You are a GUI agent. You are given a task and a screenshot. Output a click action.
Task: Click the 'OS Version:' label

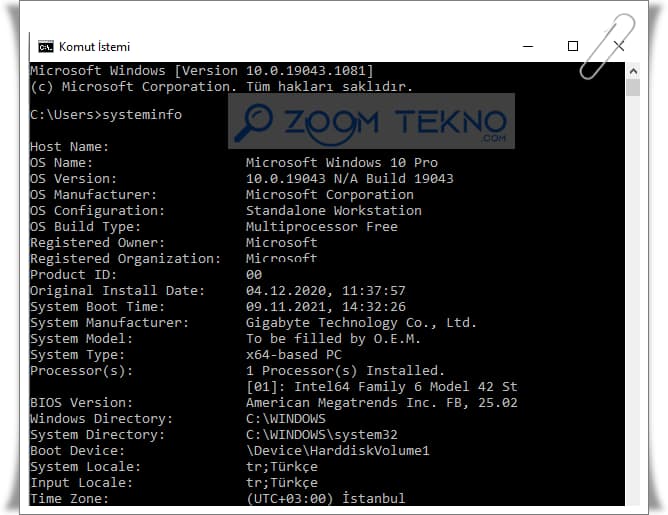point(73,178)
